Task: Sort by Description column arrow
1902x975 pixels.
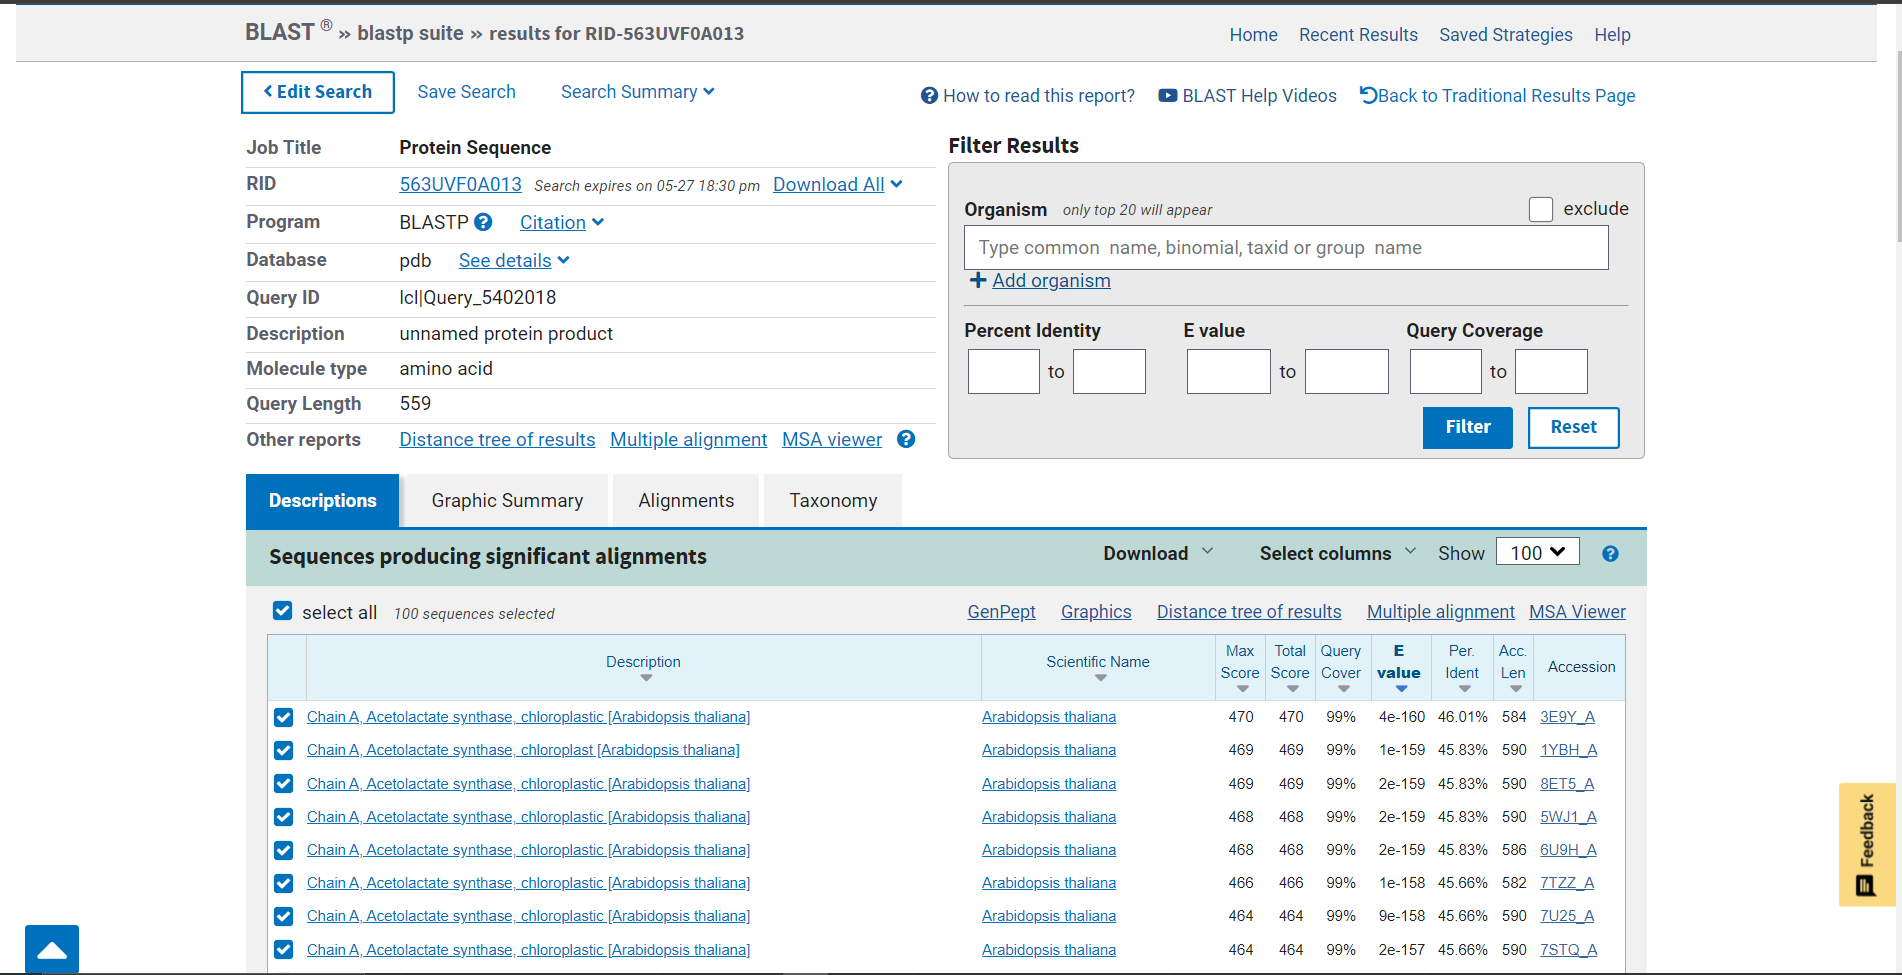Action: coord(646,678)
